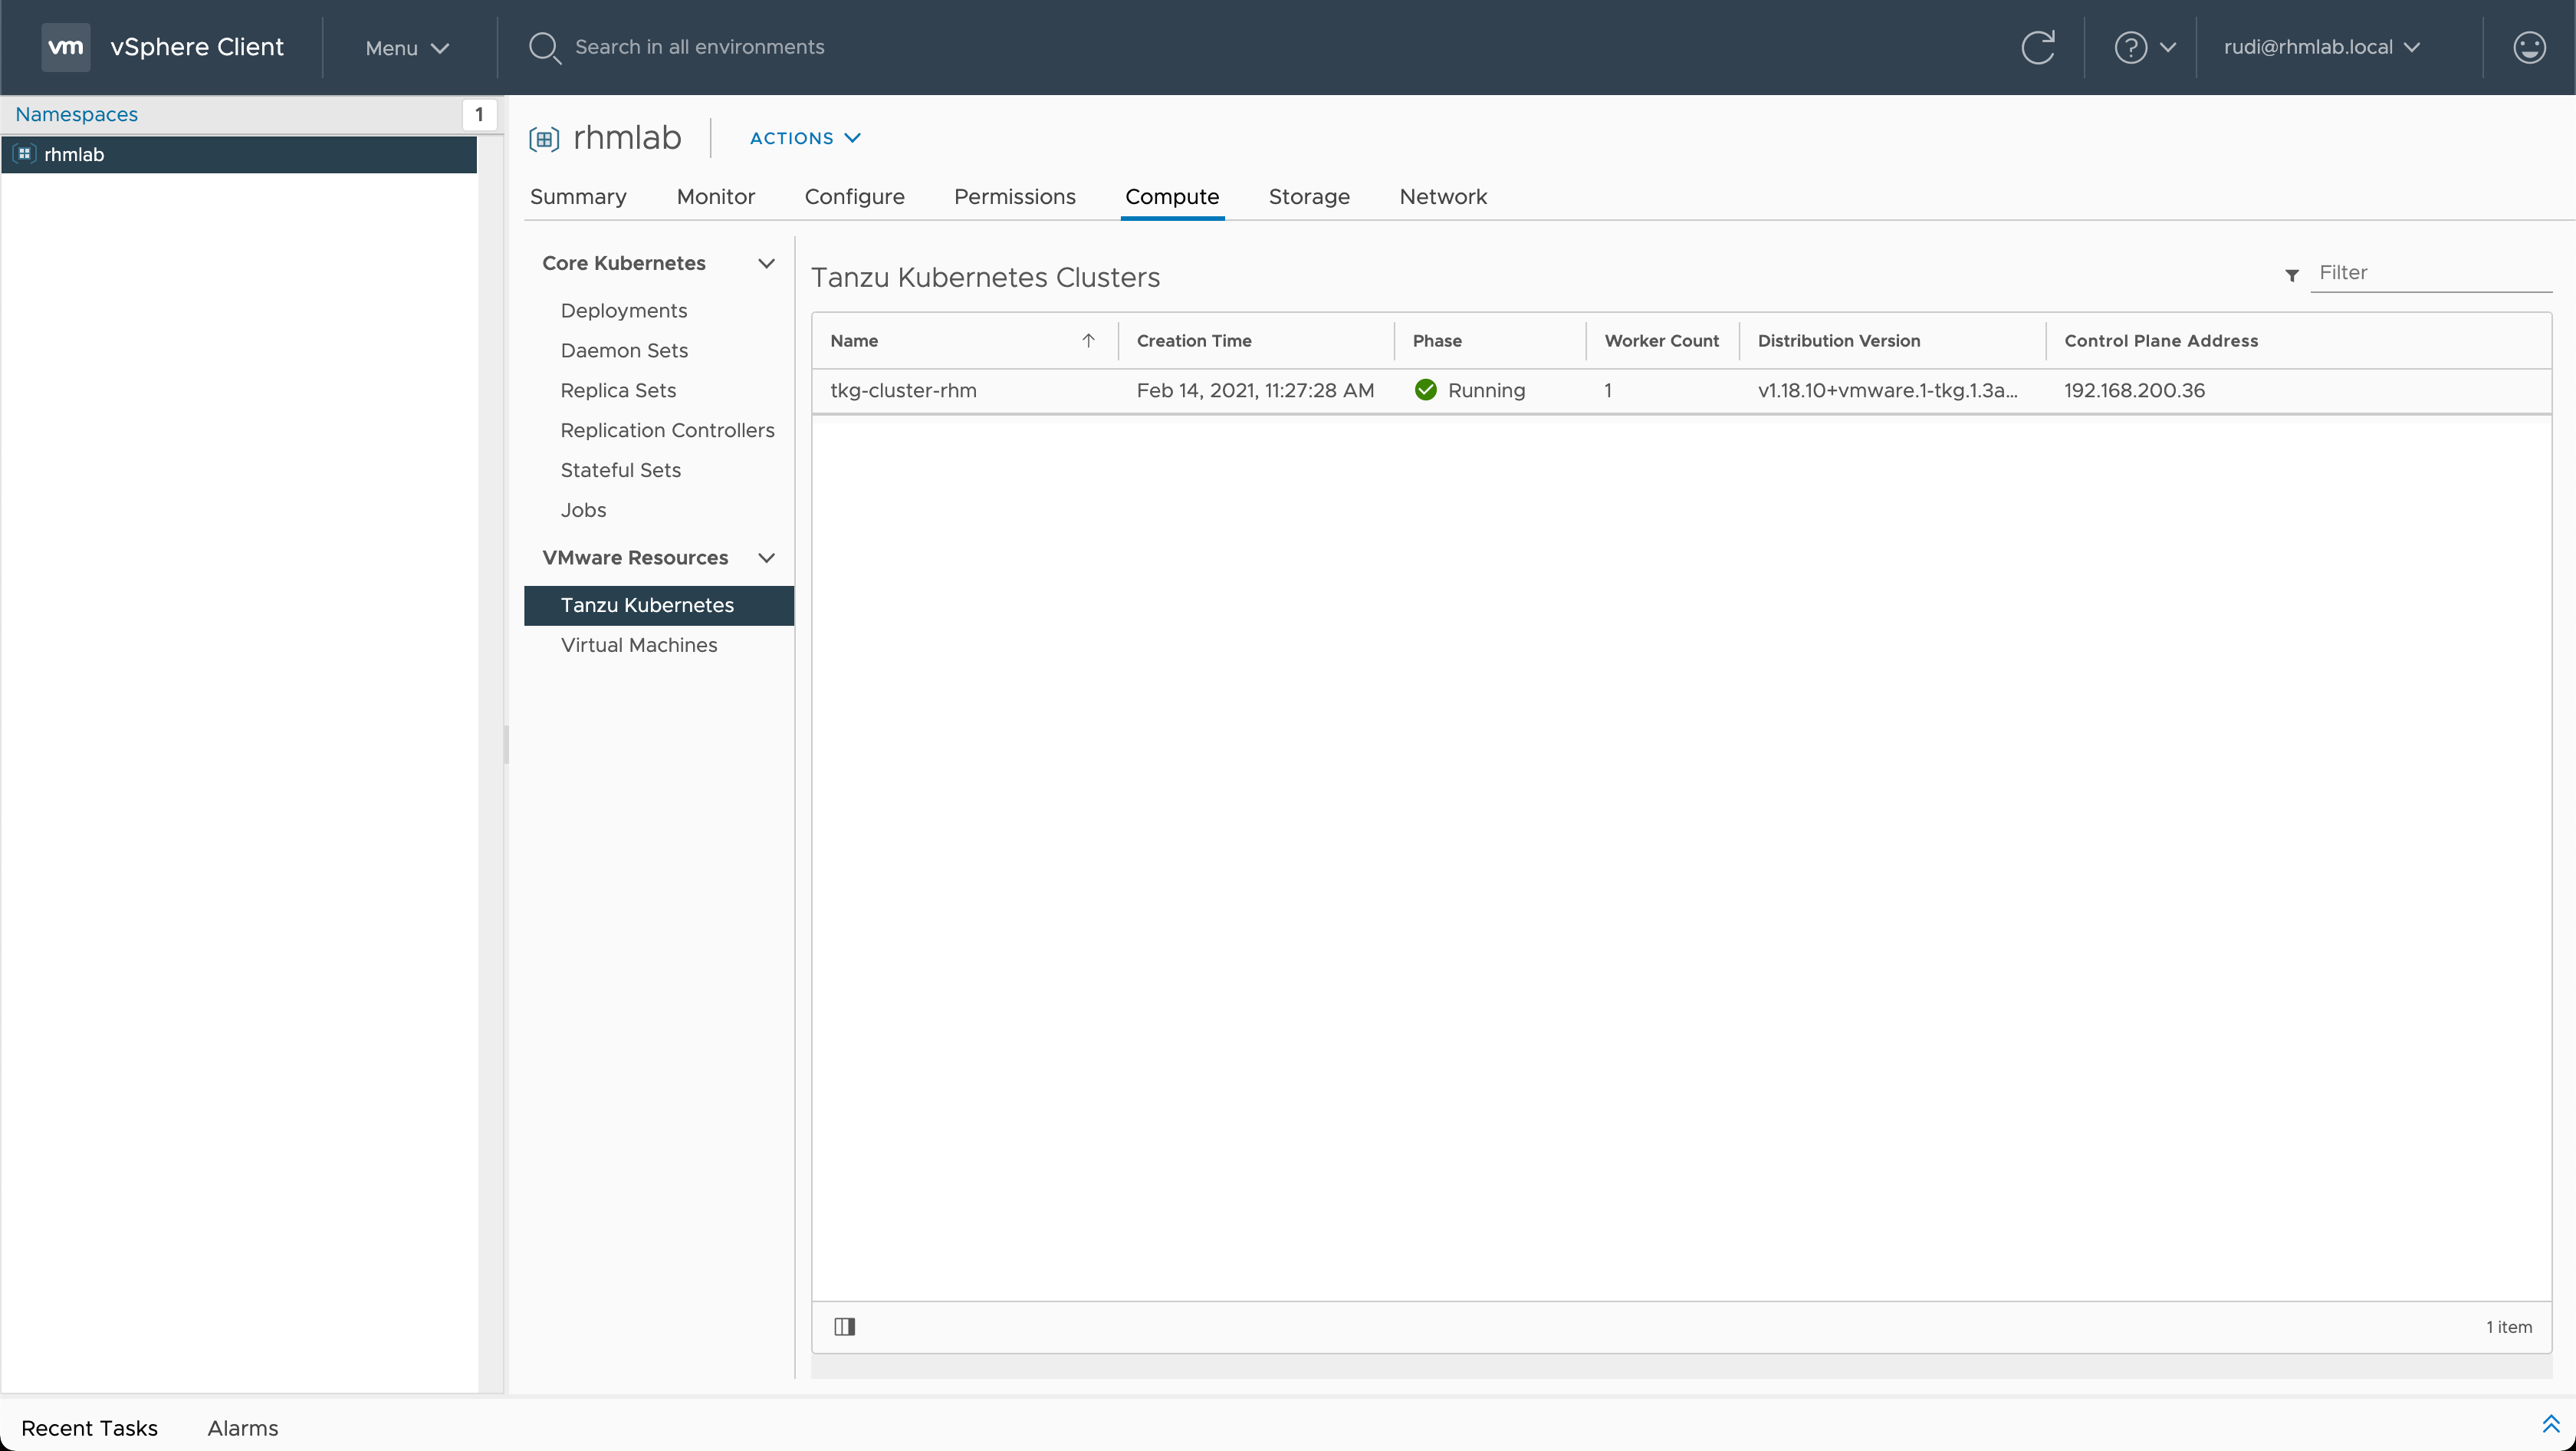Viewport: 2576px width, 1451px height.
Task: Click the column layout icon at bottom left
Action: point(844,1327)
